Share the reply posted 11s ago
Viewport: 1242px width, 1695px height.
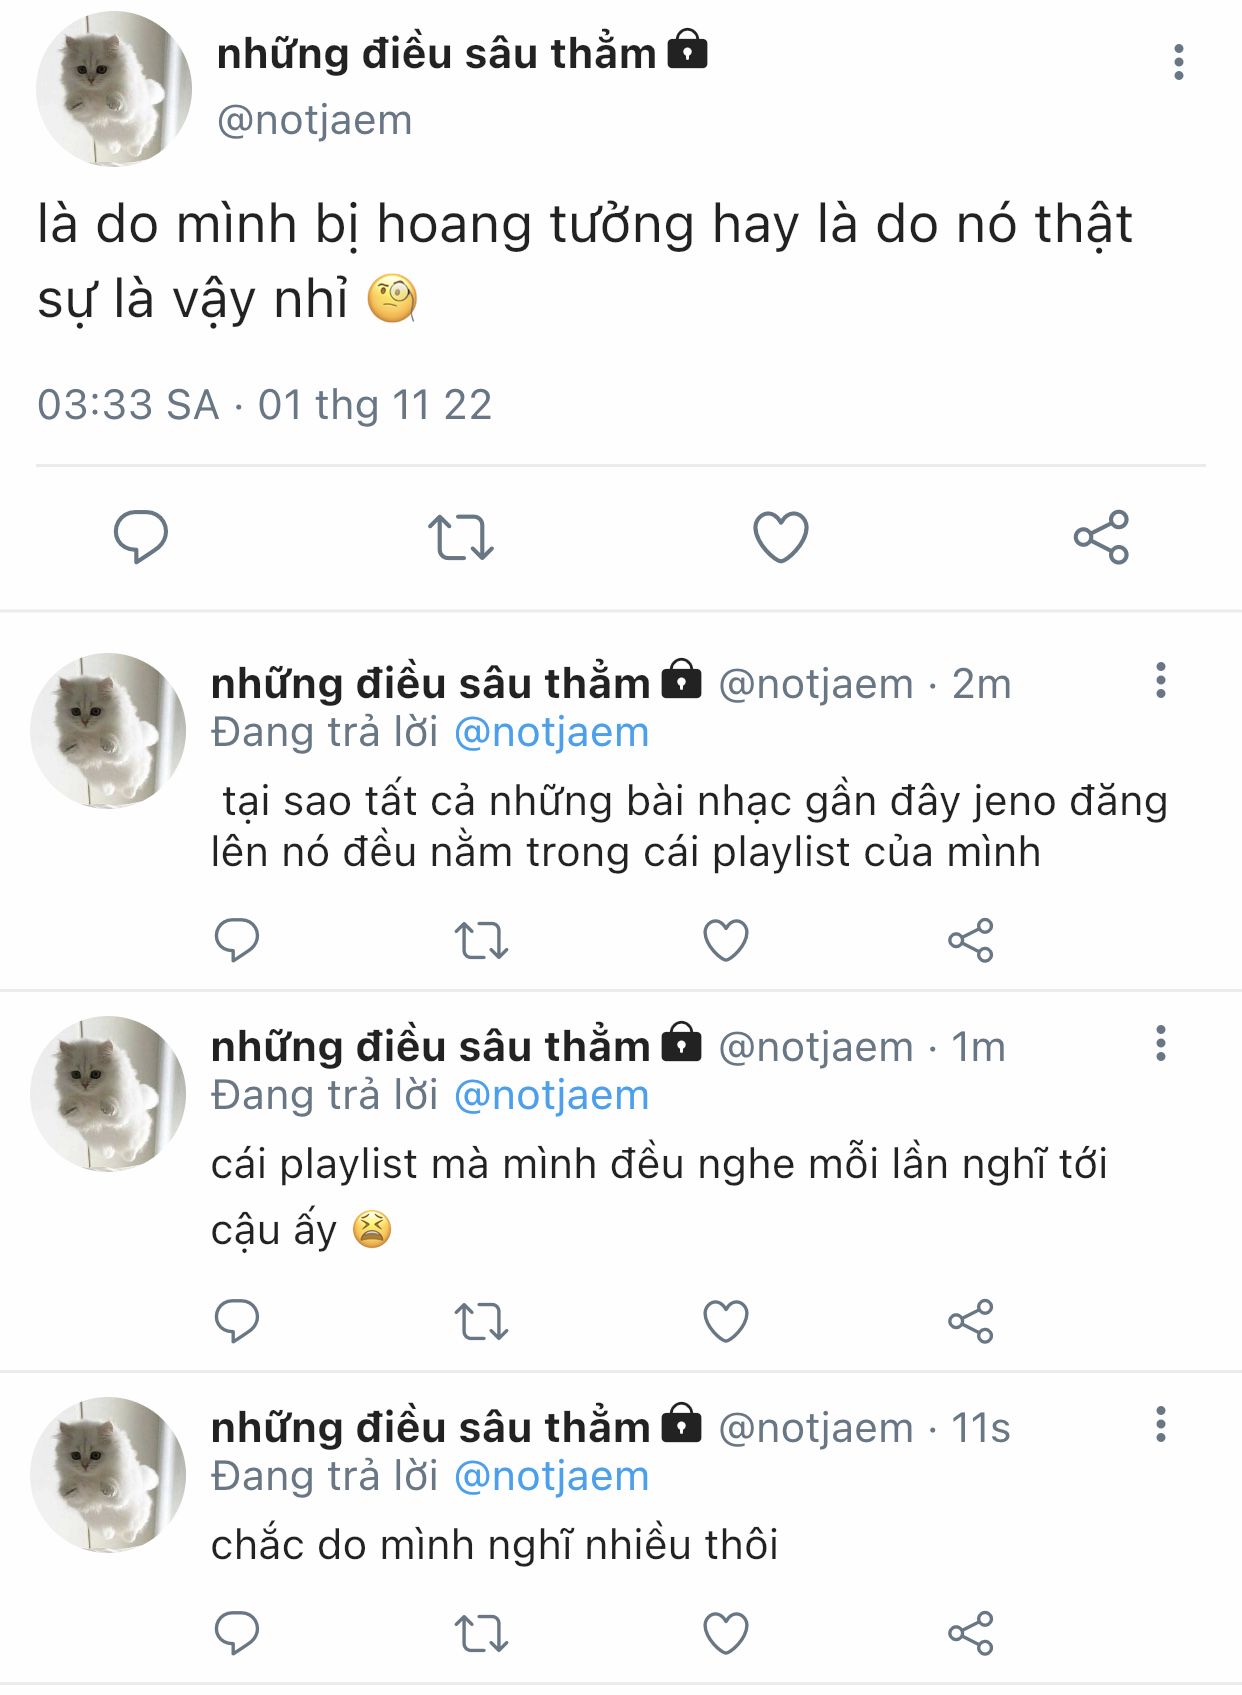click(x=970, y=1634)
